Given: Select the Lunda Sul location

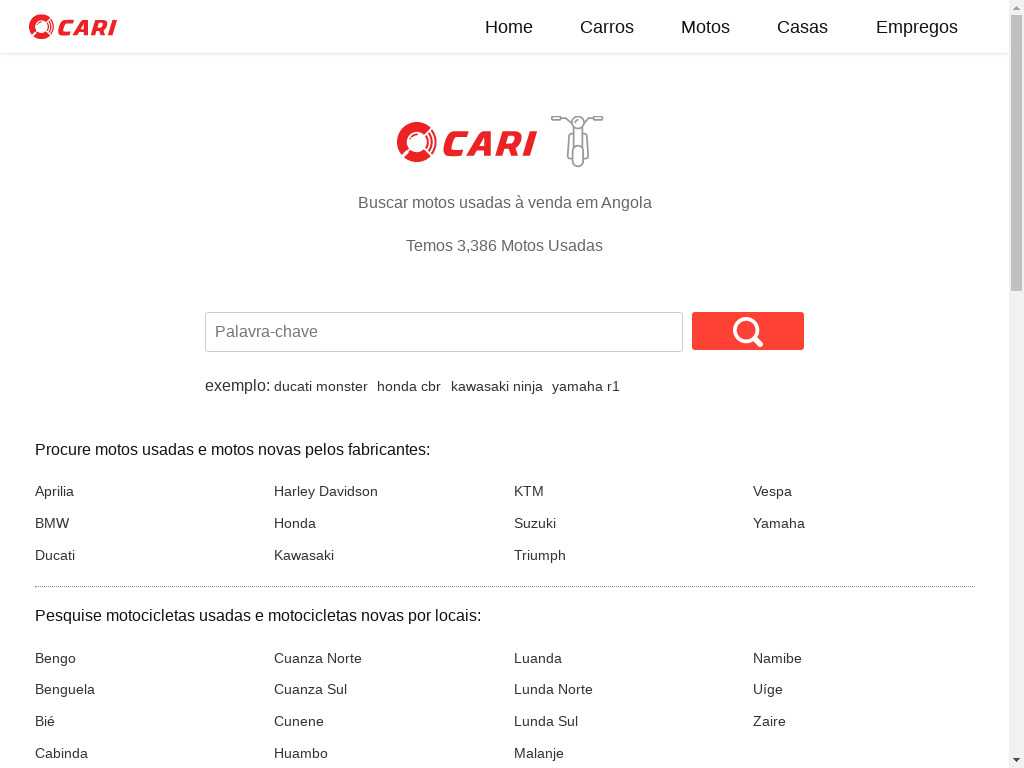Looking at the screenshot, I should pos(546,722).
